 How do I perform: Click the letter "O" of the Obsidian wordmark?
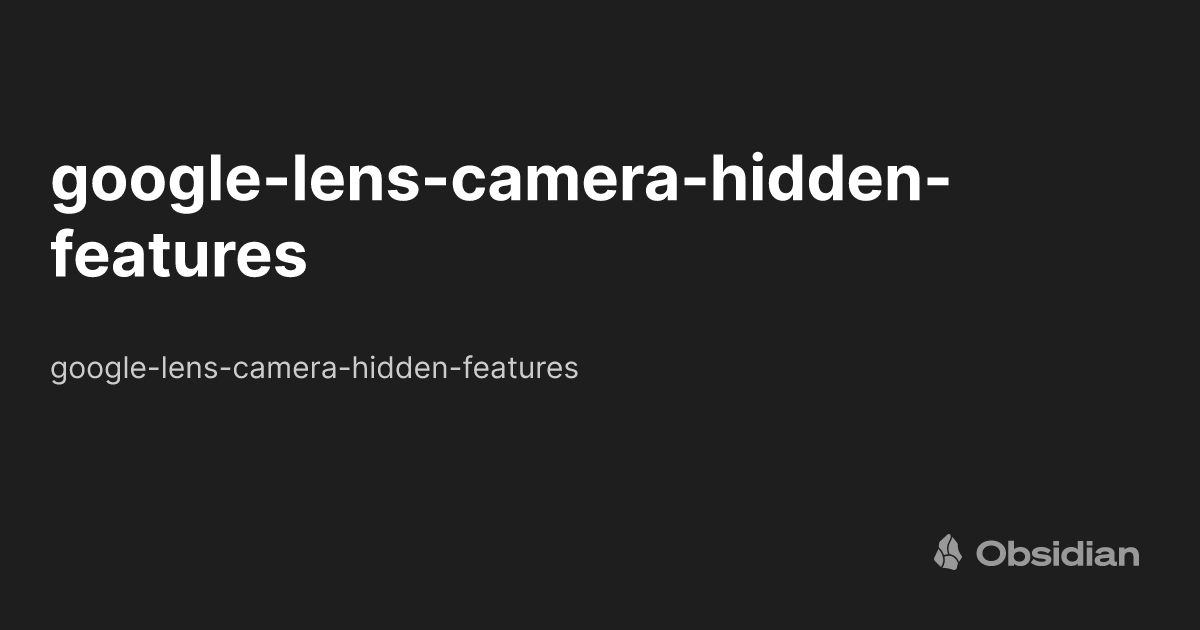(x=992, y=554)
